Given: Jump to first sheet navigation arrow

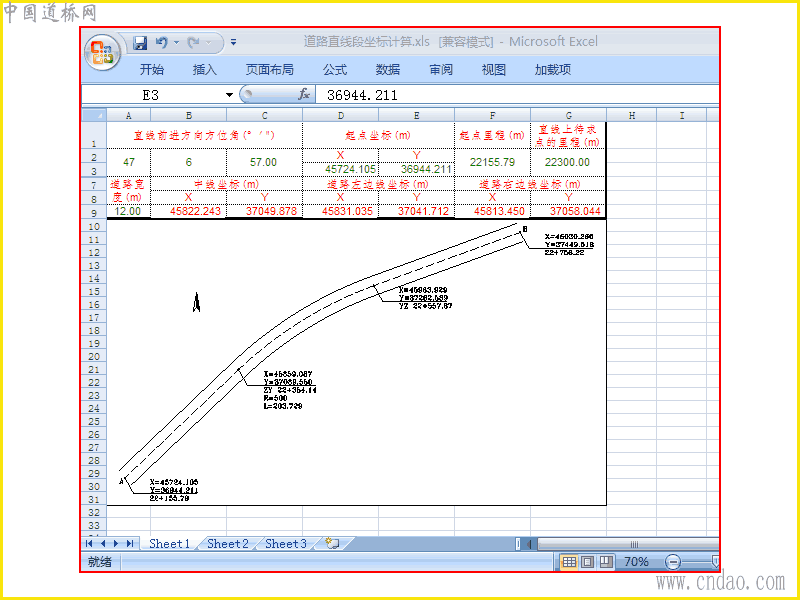Looking at the screenshot, I should point(89,544).
